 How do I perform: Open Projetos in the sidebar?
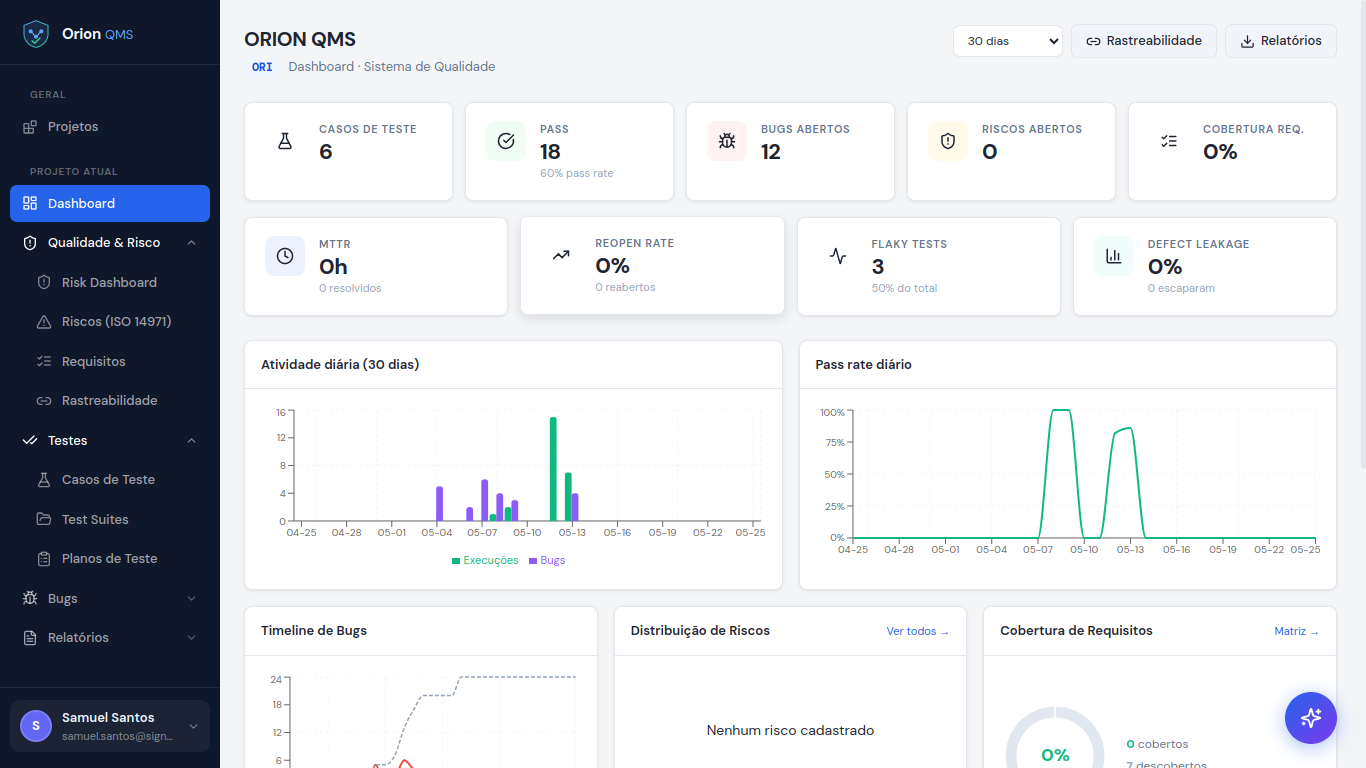pyautogui.click(x=110, y=127)
